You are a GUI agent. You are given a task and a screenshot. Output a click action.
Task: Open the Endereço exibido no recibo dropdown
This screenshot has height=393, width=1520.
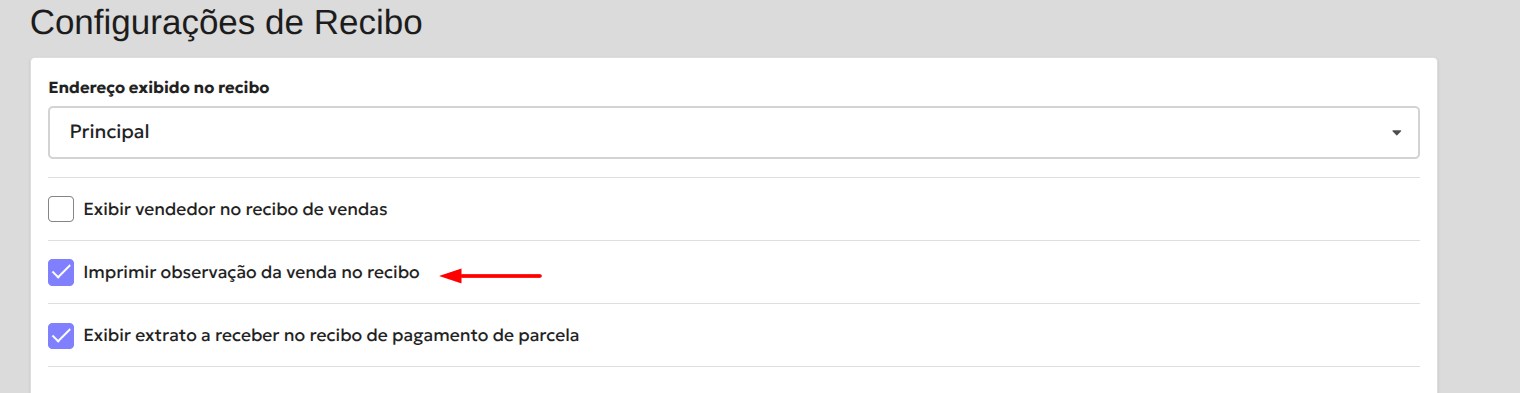pos(734,132)
